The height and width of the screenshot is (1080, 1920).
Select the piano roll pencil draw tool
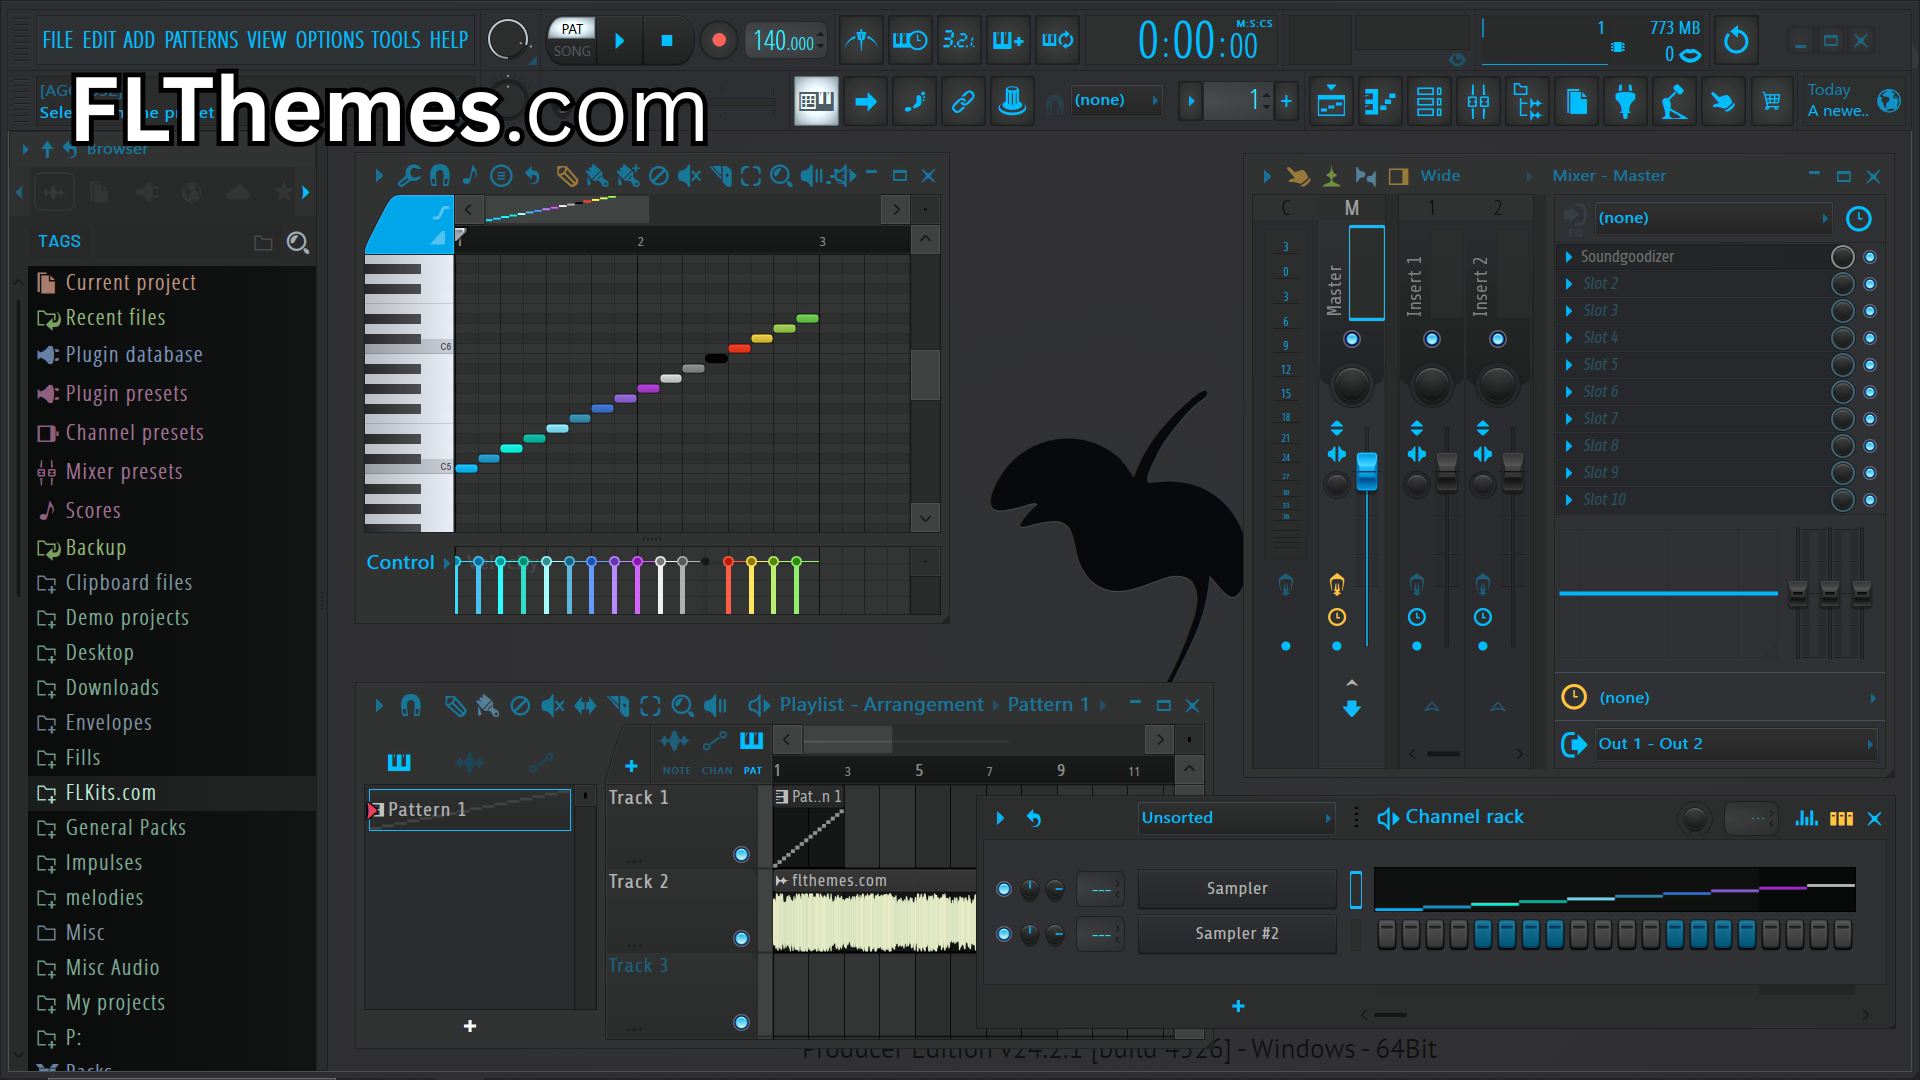pyautogui.click(x=566, y=176)
